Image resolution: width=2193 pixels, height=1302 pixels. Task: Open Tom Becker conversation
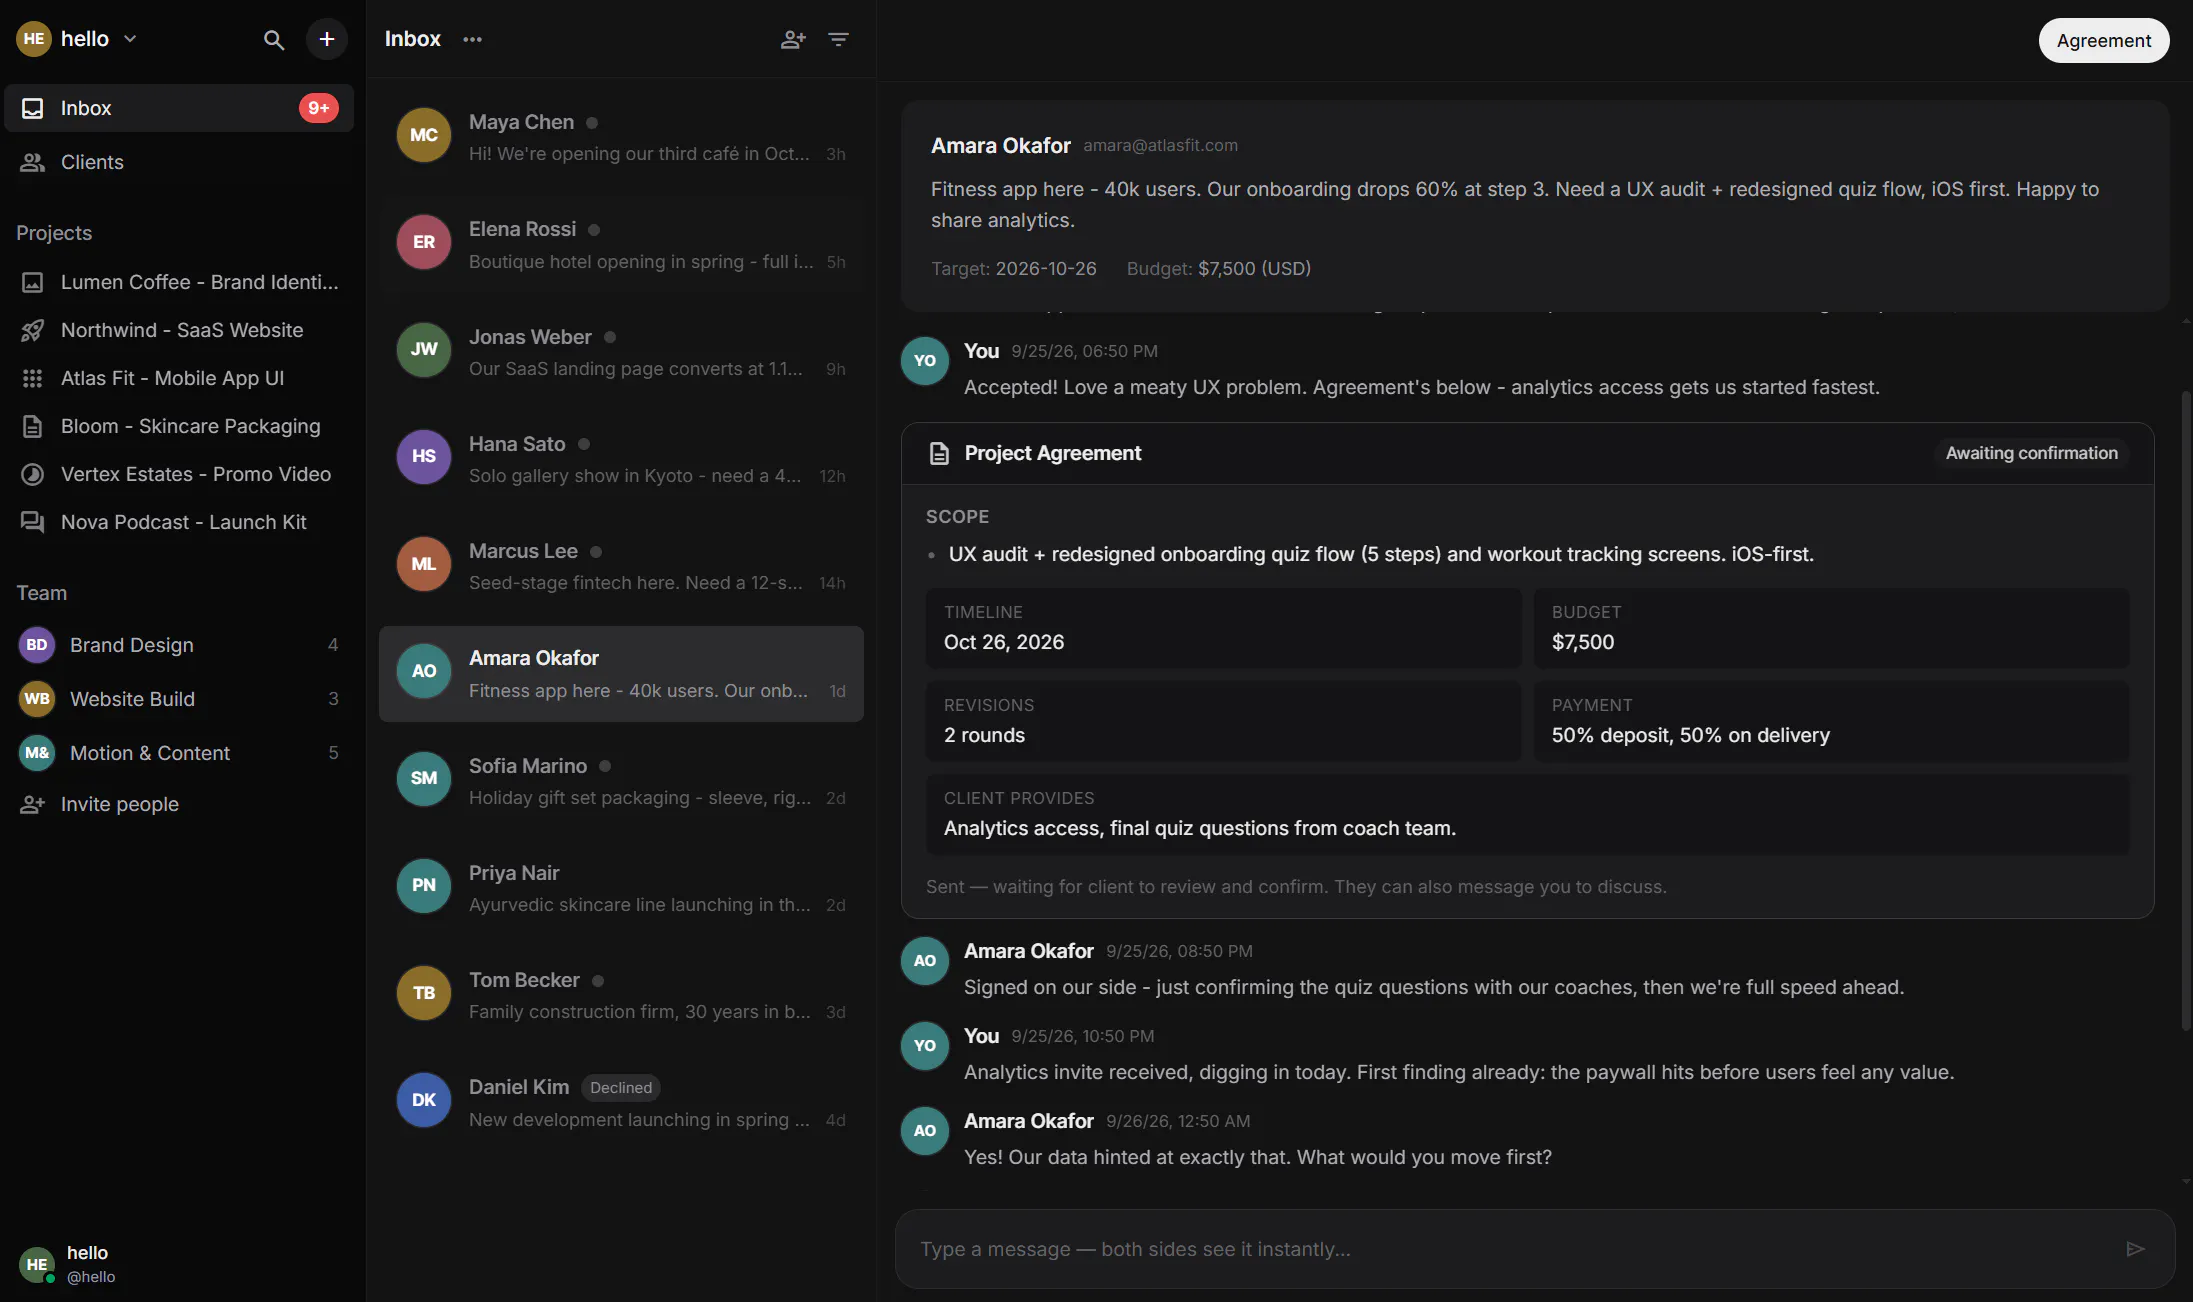click(x=621, y=995)
